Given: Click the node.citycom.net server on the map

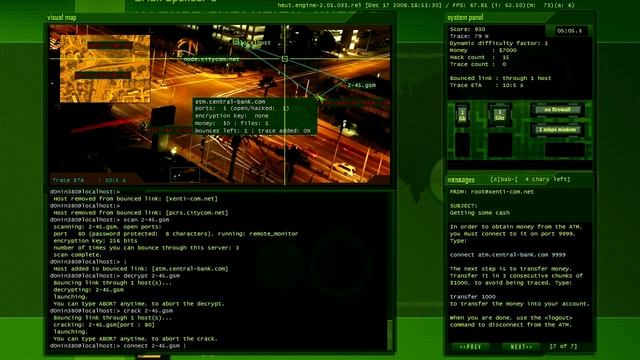Looking at the screenshot, I should (x=211, y=59).
